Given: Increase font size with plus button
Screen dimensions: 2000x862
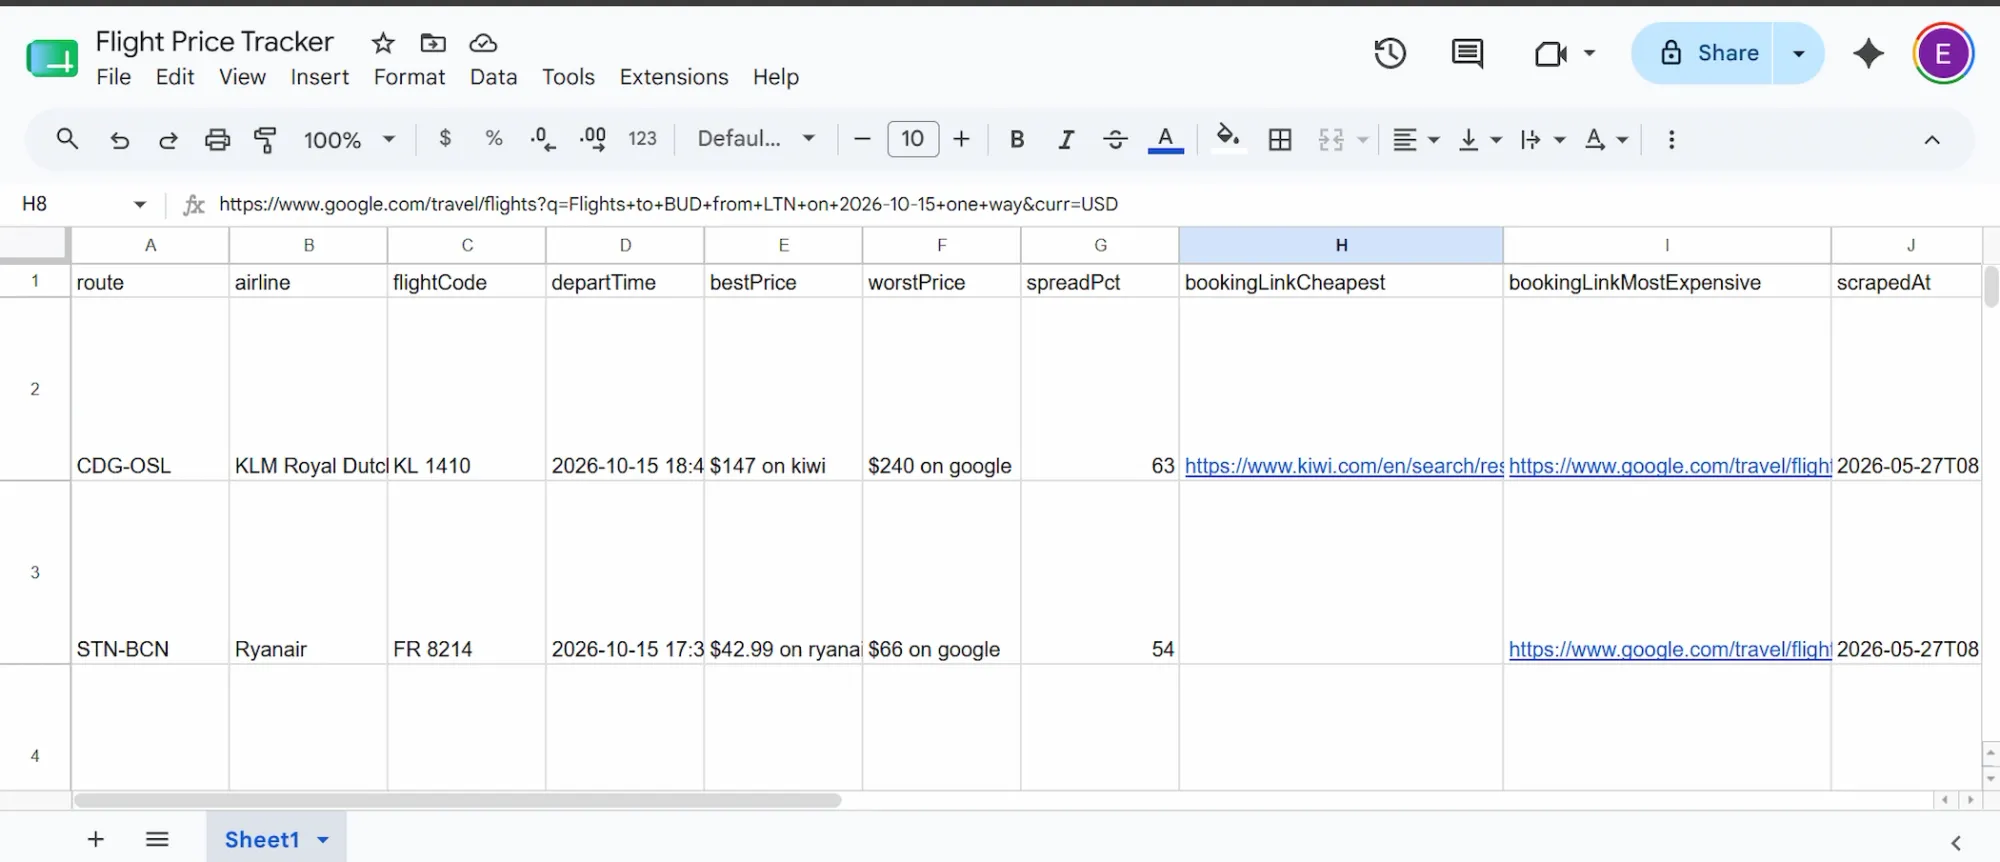Looking at the screenshot, I should (x=961, y=139).
